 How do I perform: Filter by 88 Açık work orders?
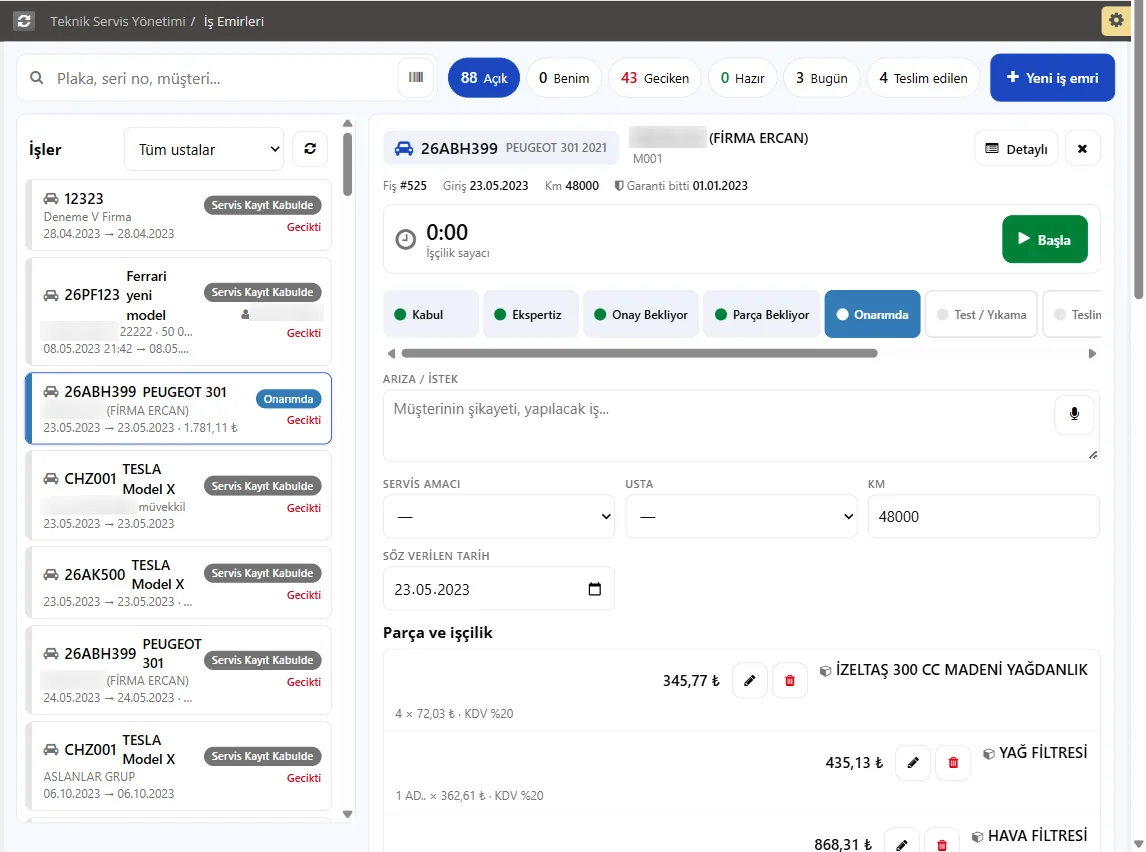[484, 77]
